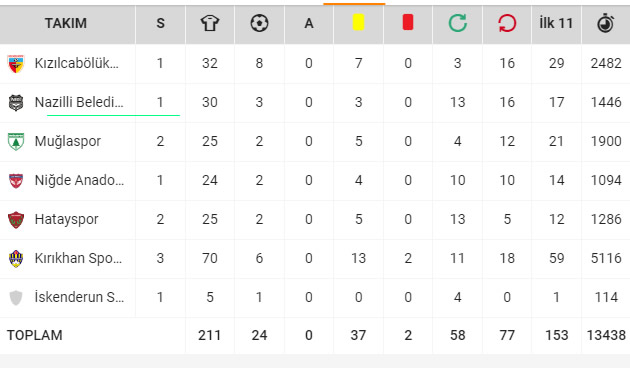
Task: Sort by green substituted-in arrow icon
Action: (458, 23)
